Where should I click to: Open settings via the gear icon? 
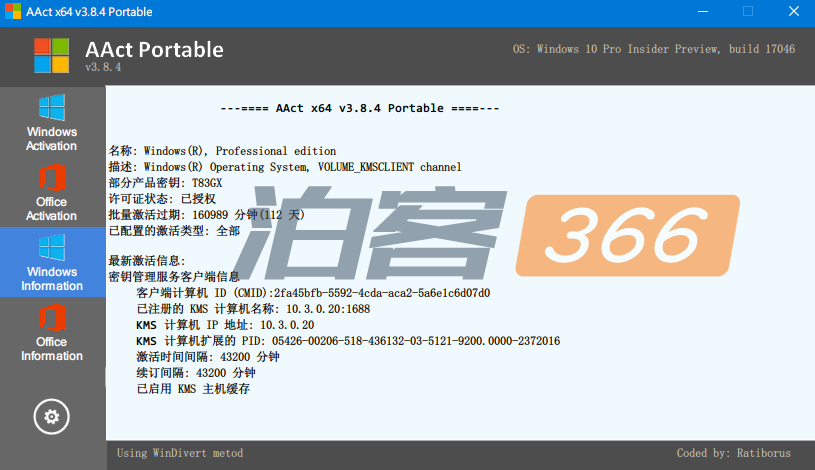(51, 416)
